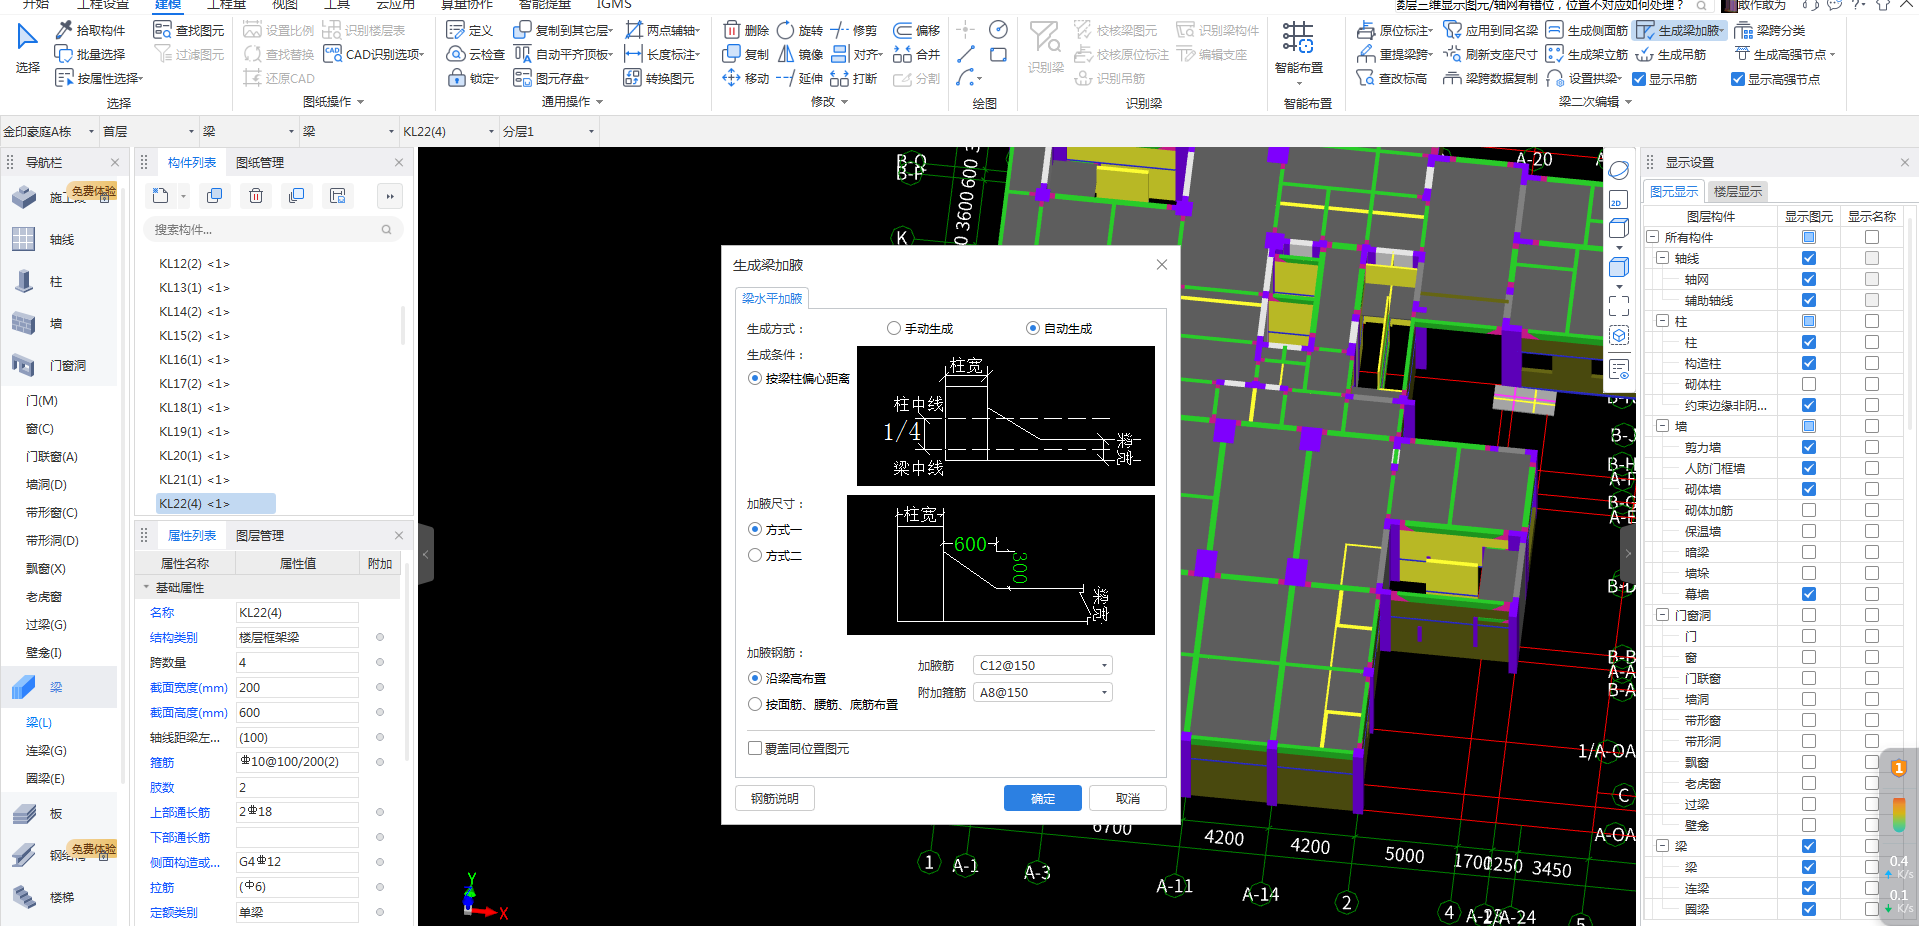Open the 建模 ribbon tab
The width and height of the screenshot is (1919, 926).
(x=168, y=4)
